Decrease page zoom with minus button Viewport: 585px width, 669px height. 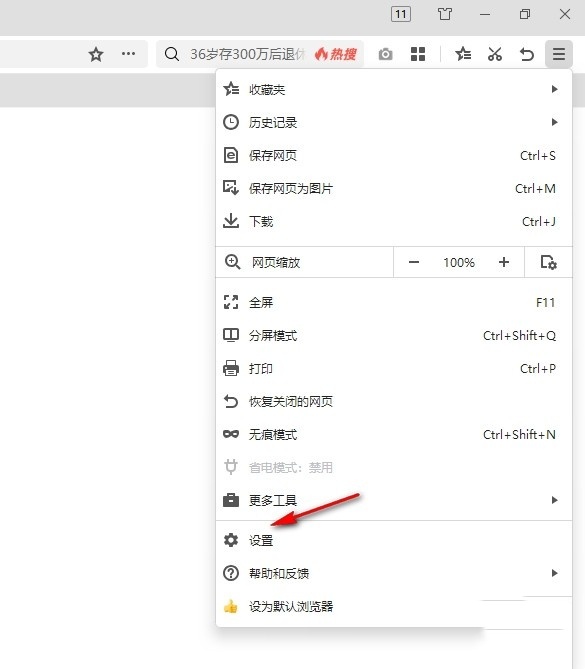click(x=413, y=262)
